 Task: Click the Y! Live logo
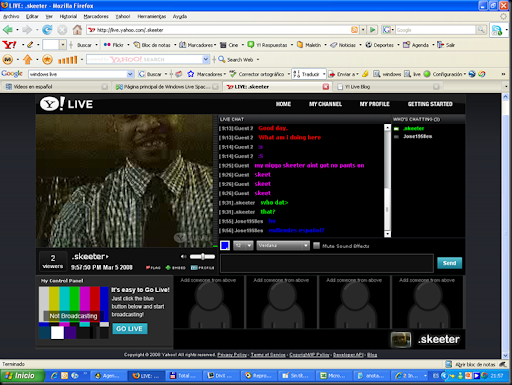coord(66,104)
